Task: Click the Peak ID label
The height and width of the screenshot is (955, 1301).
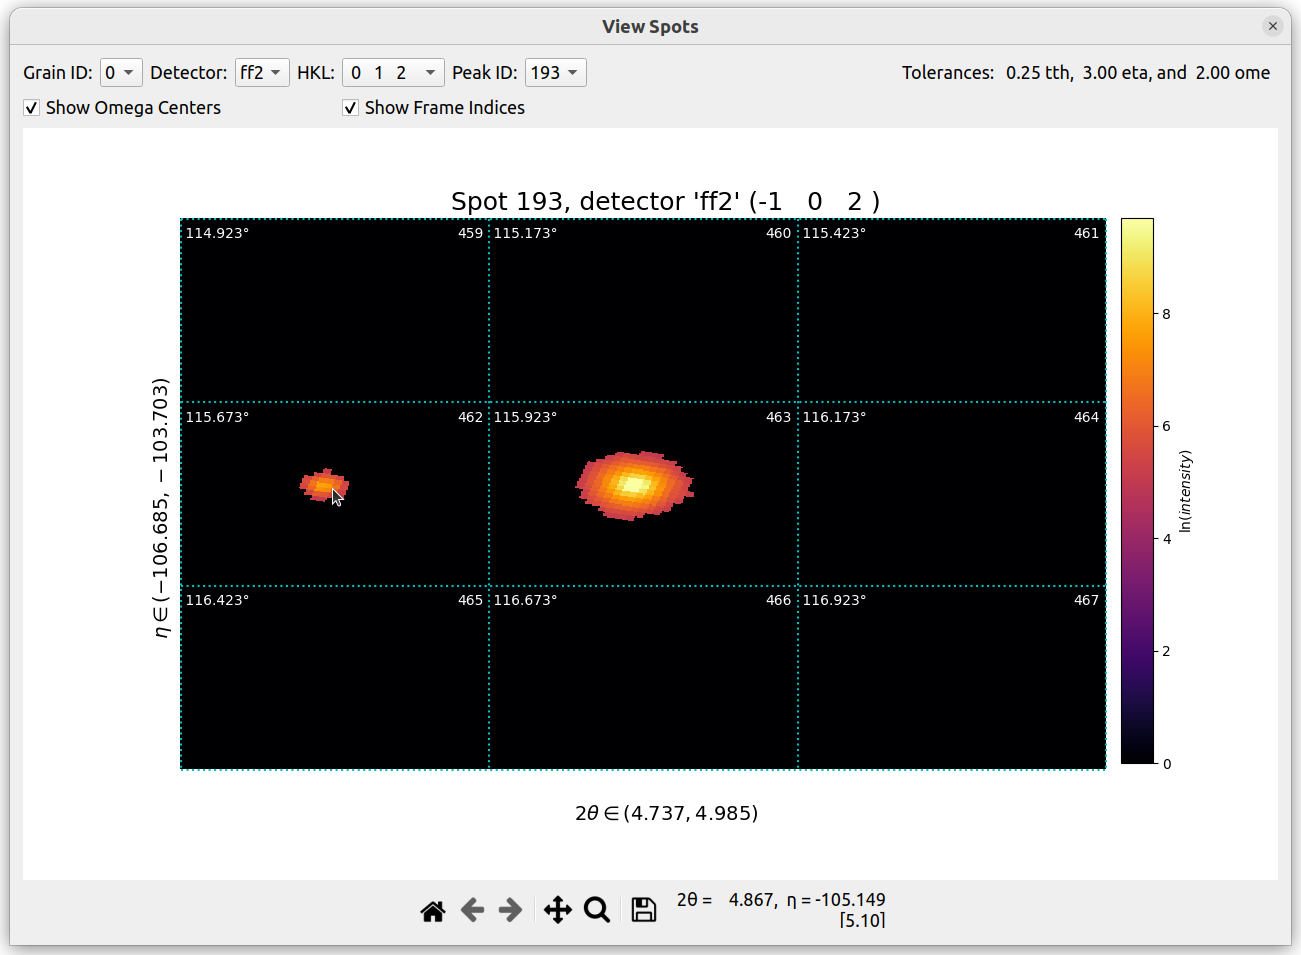Action: click(x=485, y=73)
